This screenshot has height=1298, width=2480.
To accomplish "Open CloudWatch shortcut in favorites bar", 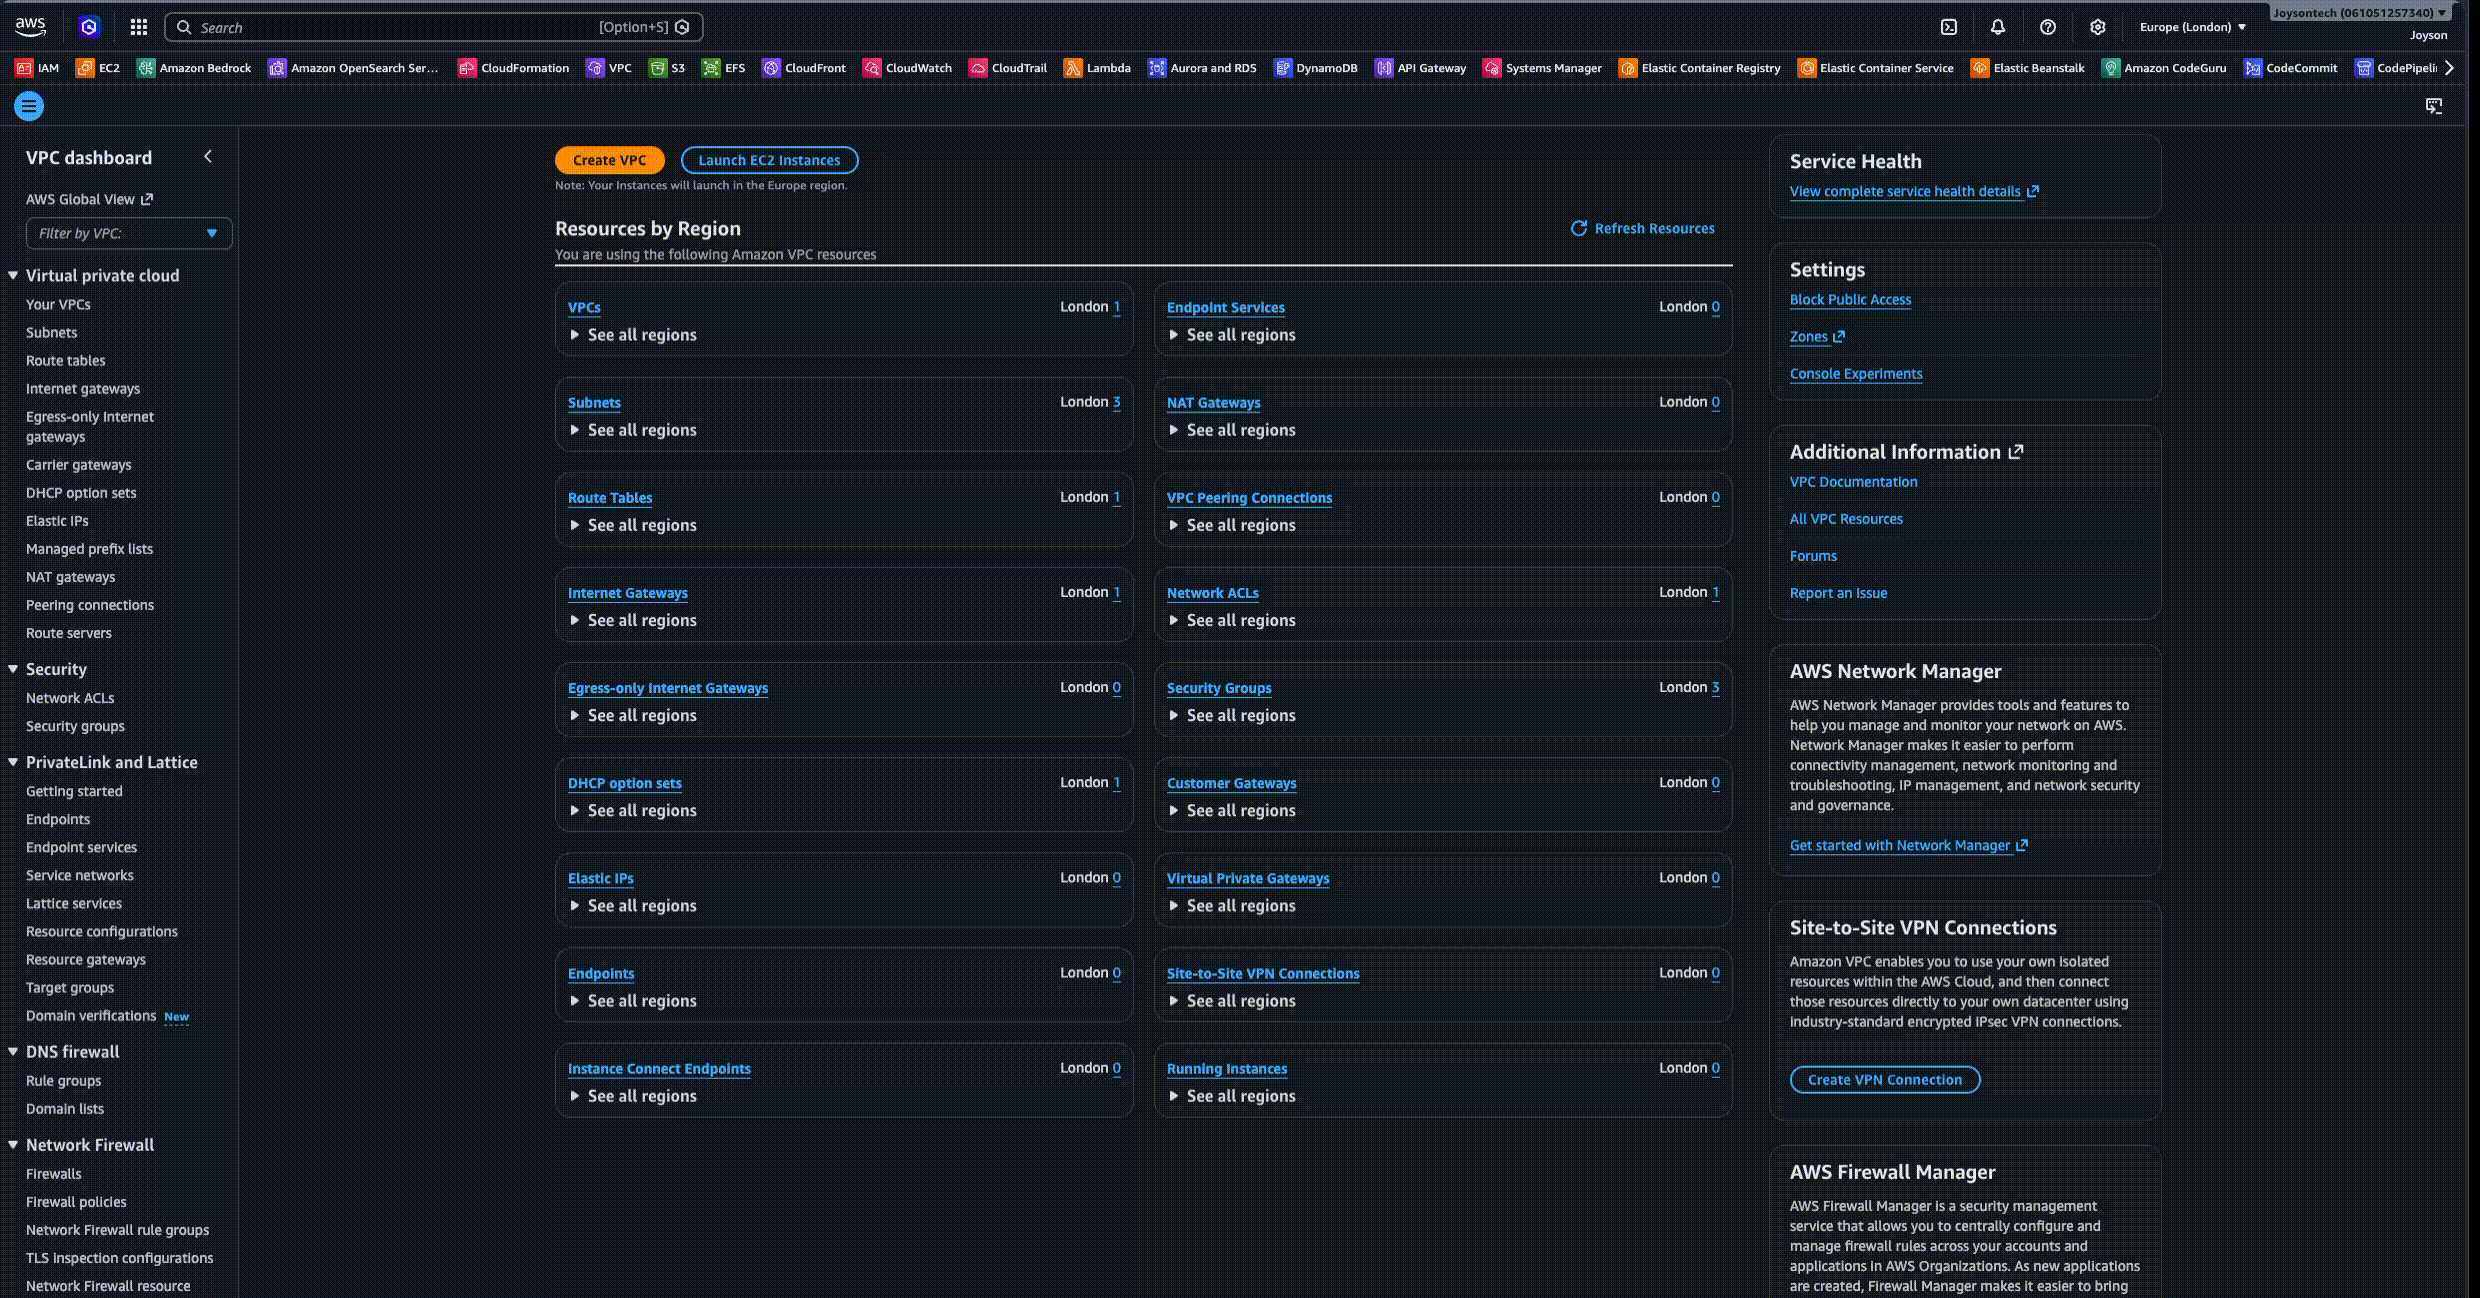I will [908, 68].
